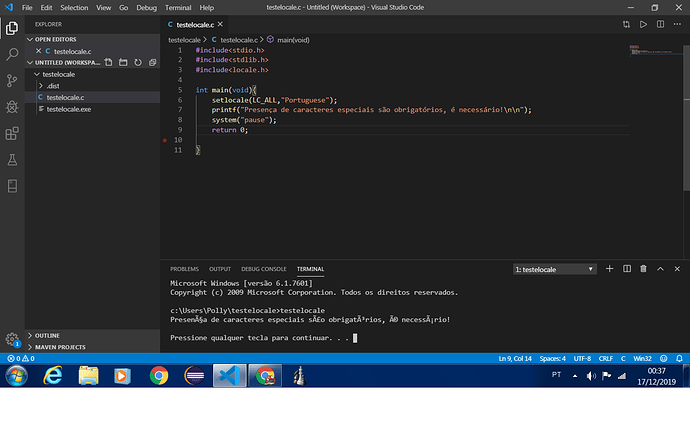Click the editor vertical scrollbar
This screenshot has width=690, height=431.
(686, 119)
